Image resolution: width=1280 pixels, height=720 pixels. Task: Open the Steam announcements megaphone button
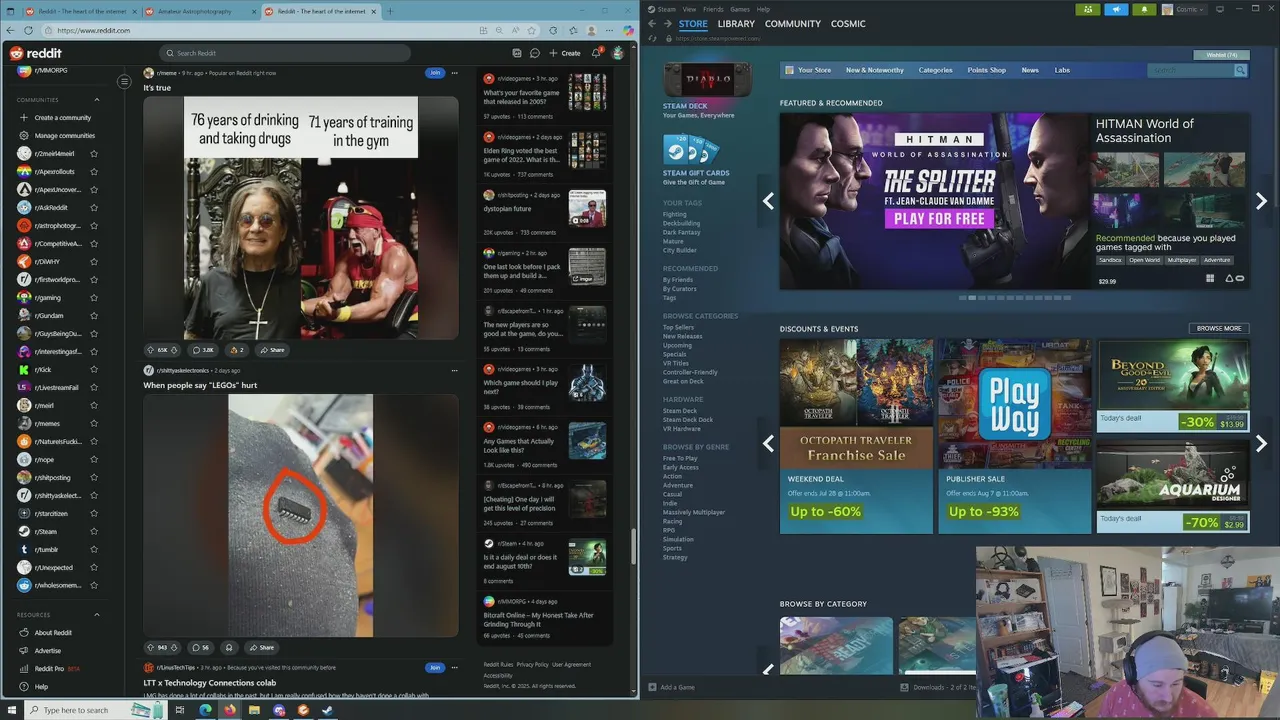(x=1116, y=9)
